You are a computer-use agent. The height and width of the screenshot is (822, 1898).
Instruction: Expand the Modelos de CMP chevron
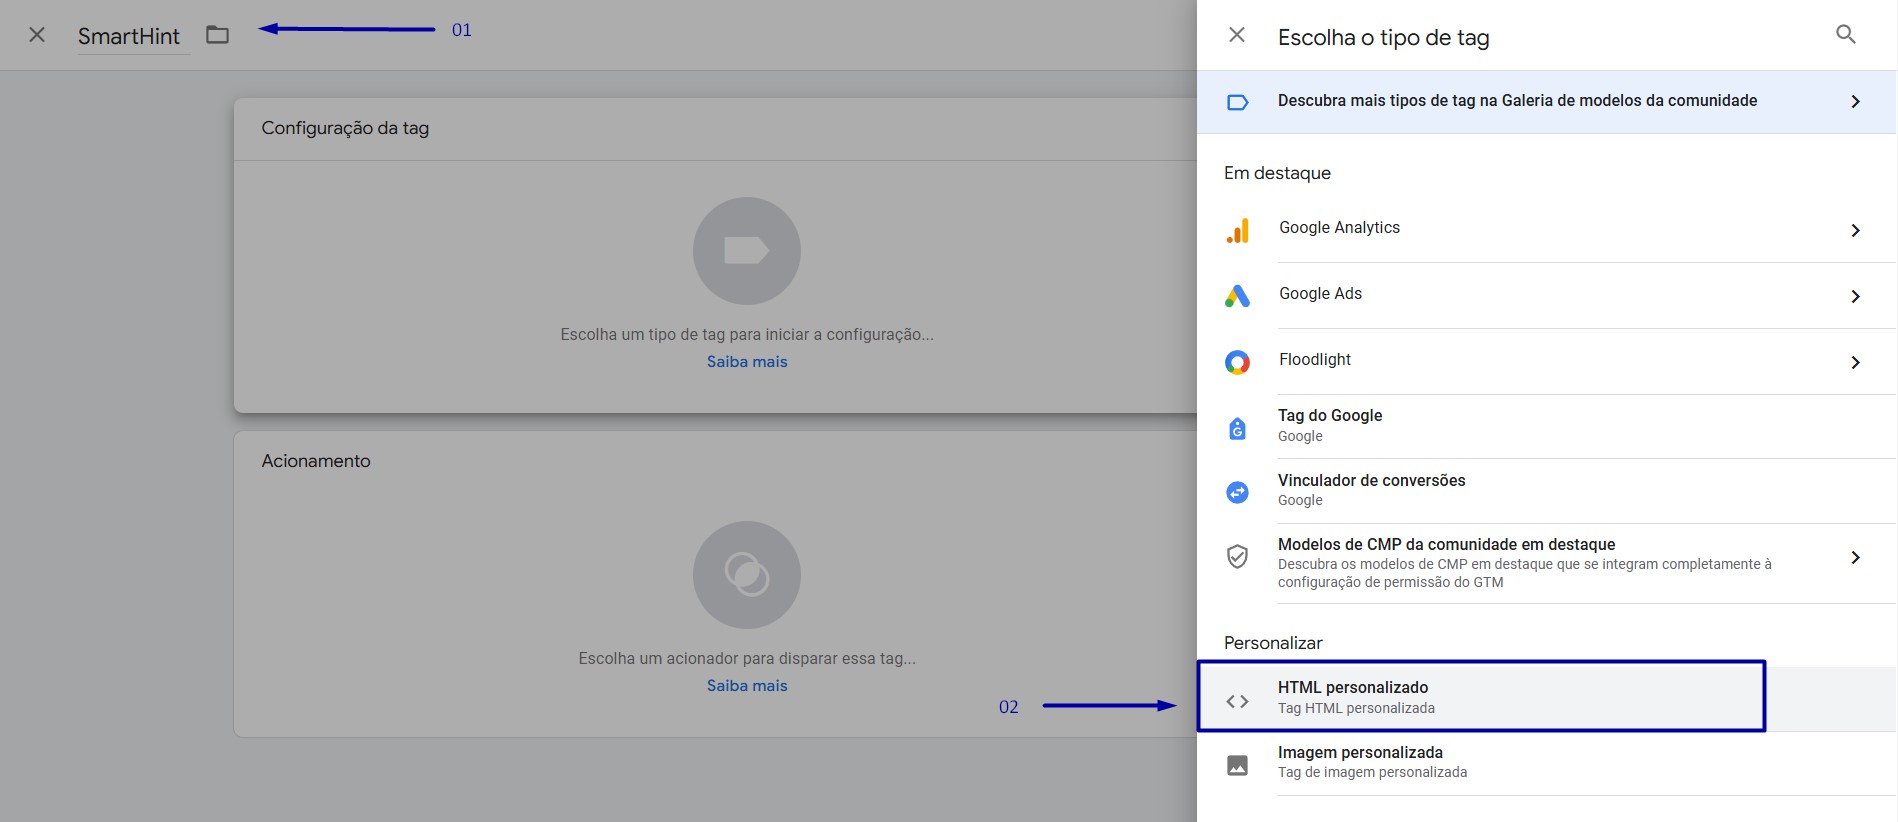[x=1855, y=558]
